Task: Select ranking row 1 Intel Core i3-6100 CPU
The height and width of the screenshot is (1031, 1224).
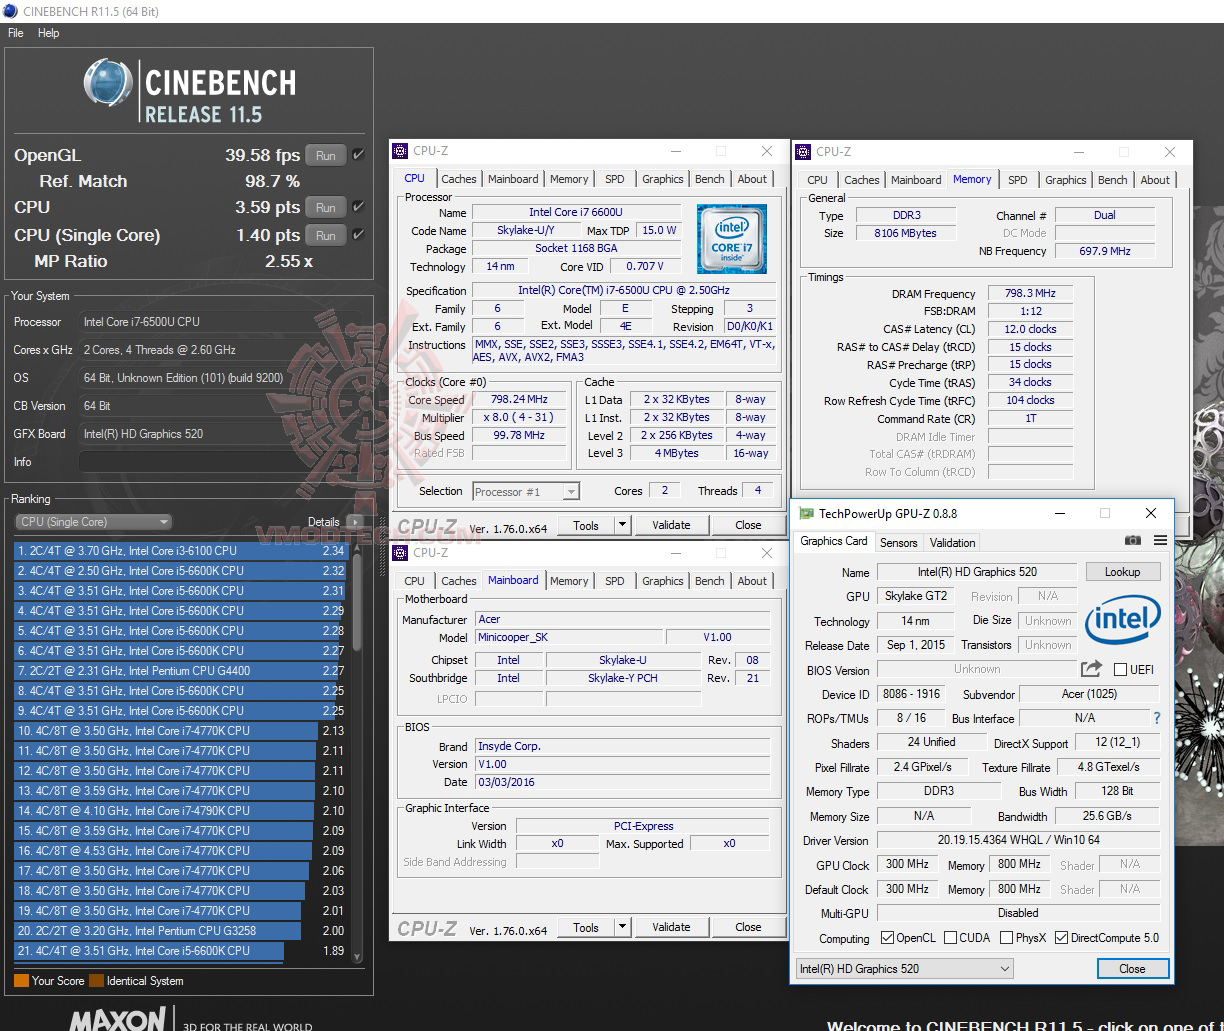Action: pyautogui.click(x=181, y=551)
